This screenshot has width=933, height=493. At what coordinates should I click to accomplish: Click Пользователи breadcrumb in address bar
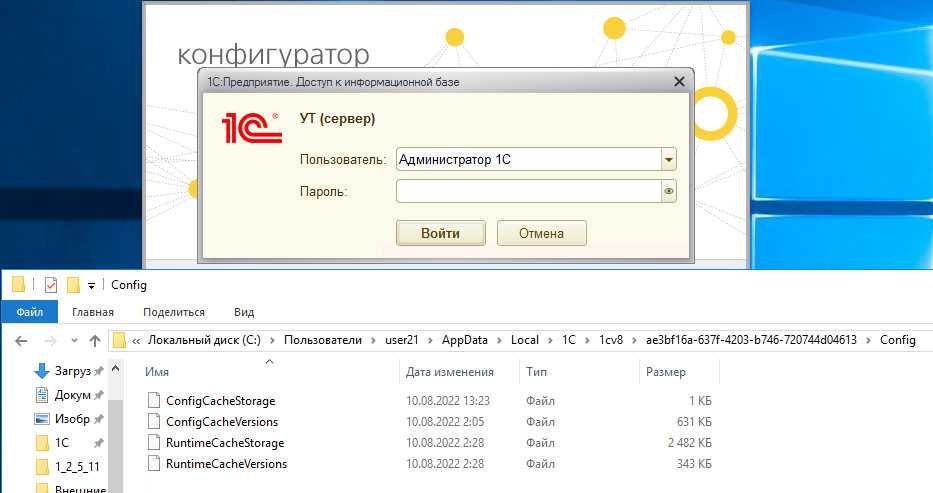(323, 340)
